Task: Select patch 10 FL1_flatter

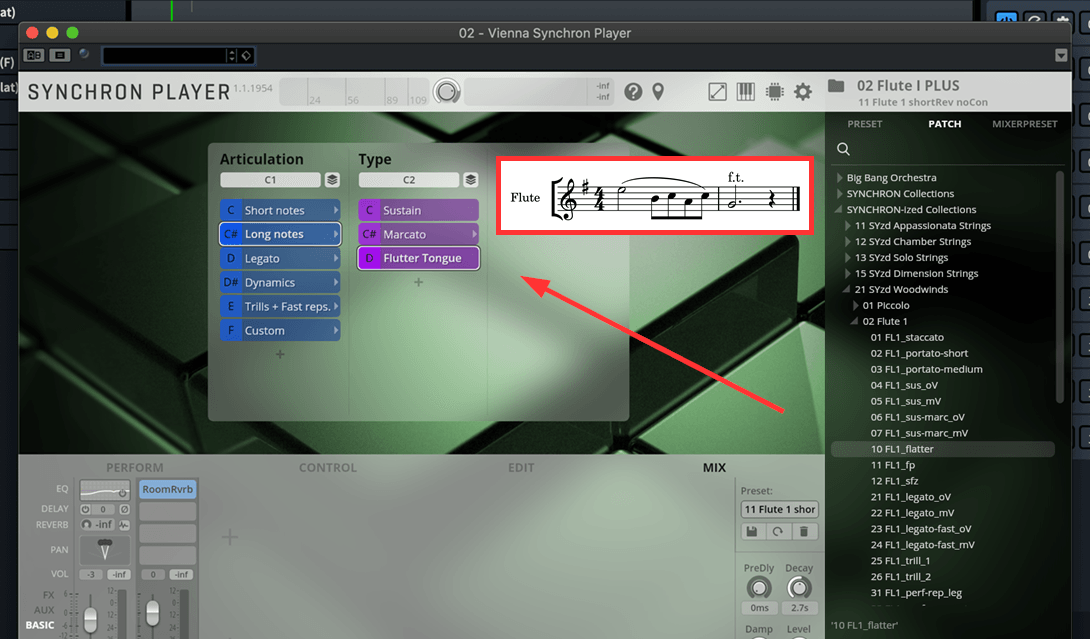Action: tap(943, 449)
